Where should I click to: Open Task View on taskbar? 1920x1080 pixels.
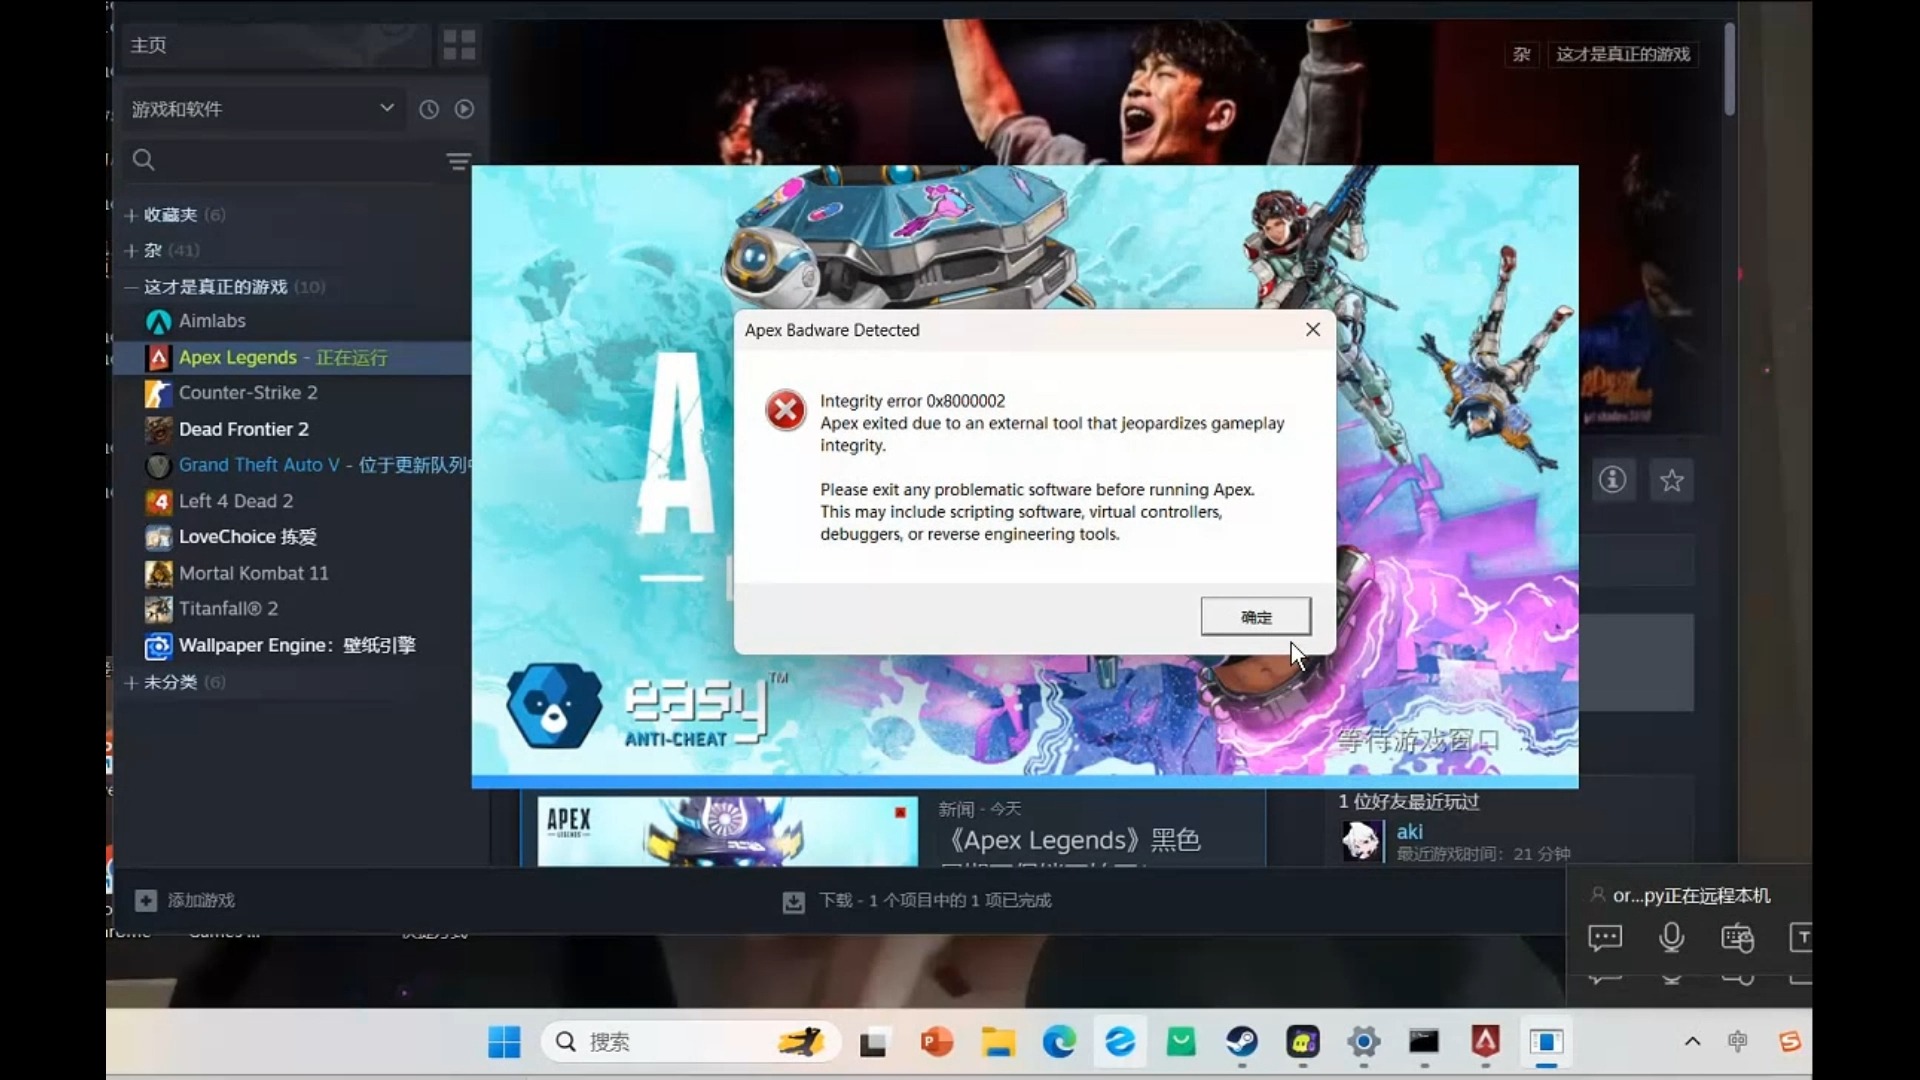pos(873,1043)
